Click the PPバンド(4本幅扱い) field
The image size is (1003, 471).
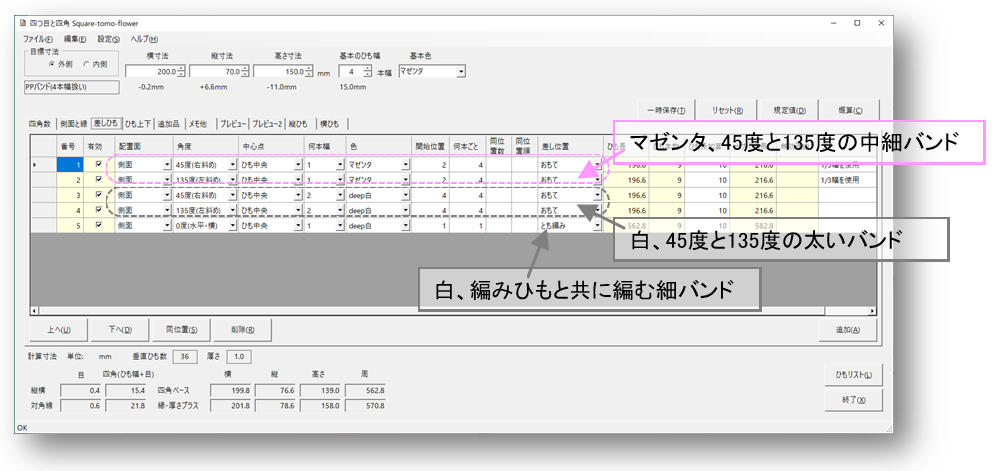70,87
